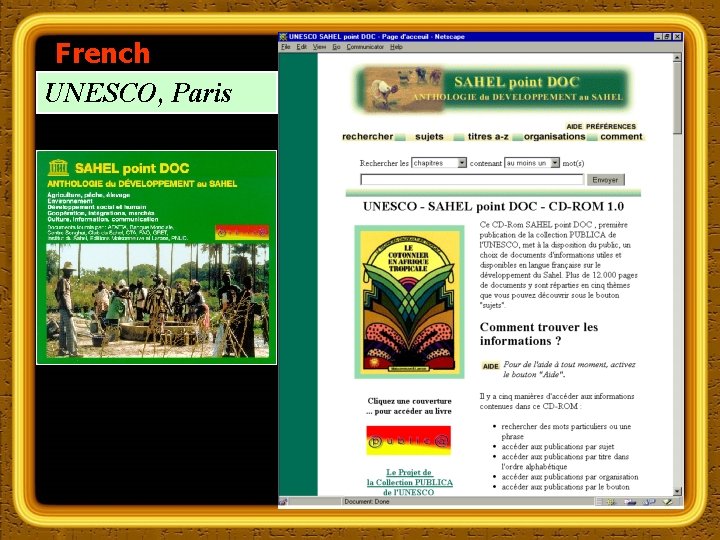Click bullet 'accéder aux publications par organisation'

pos(570,477)
